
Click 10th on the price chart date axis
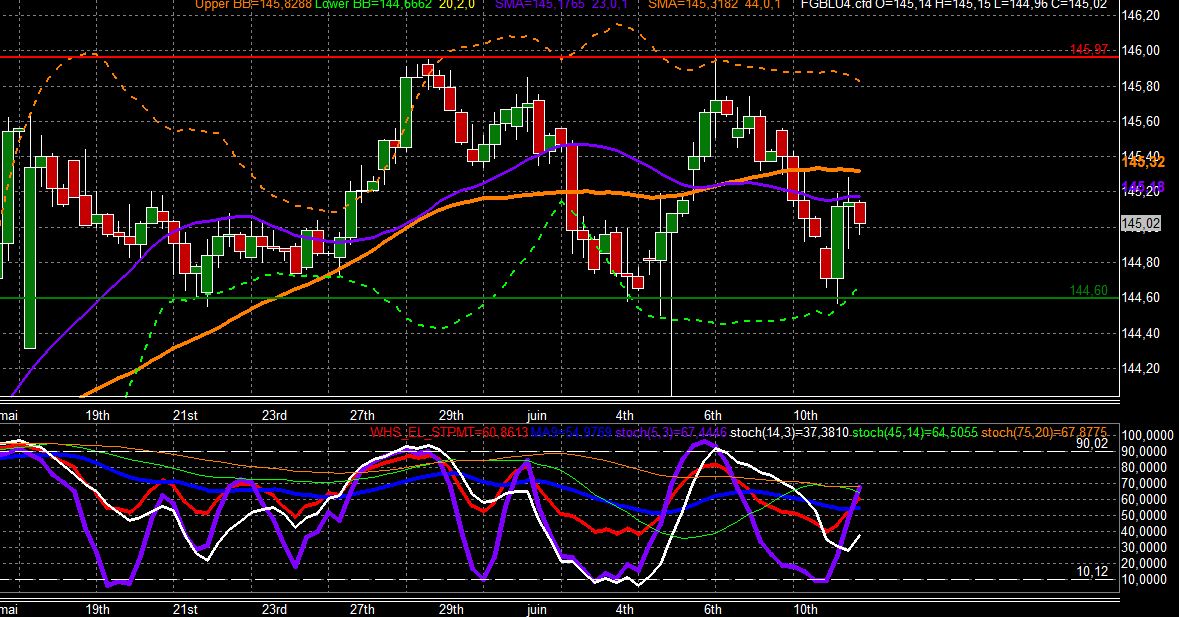(805, 415)
